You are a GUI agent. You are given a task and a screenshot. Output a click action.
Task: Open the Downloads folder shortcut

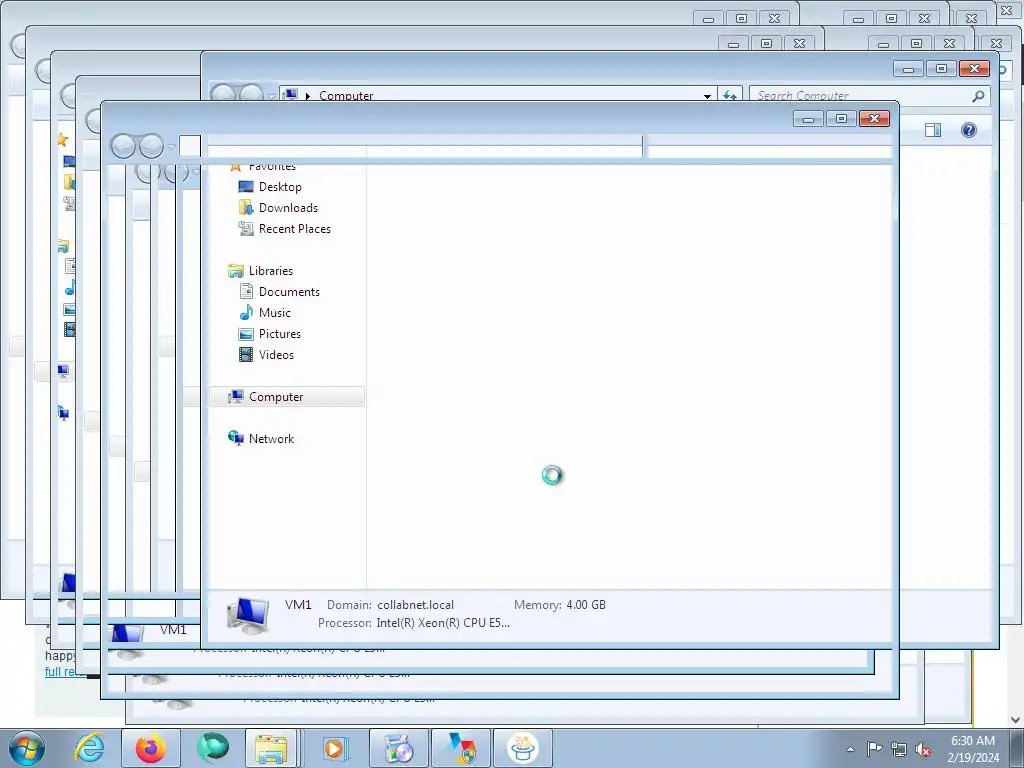(287, 208)
